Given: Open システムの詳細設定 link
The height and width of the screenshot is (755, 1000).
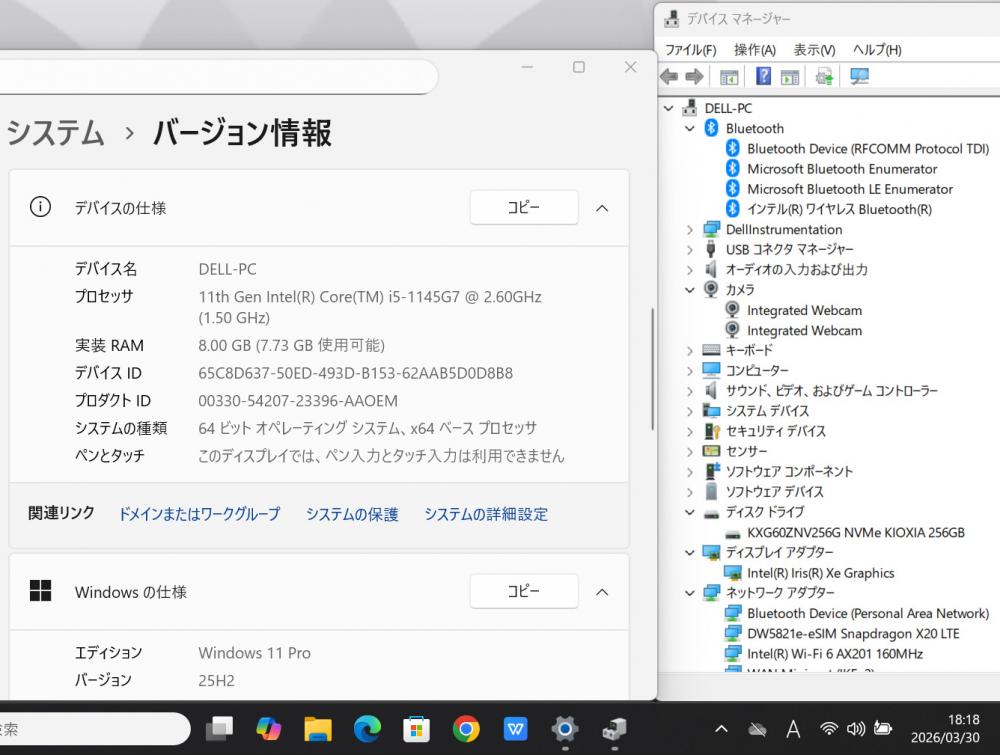Looking at the screenshot, I should tap(486, 514).
